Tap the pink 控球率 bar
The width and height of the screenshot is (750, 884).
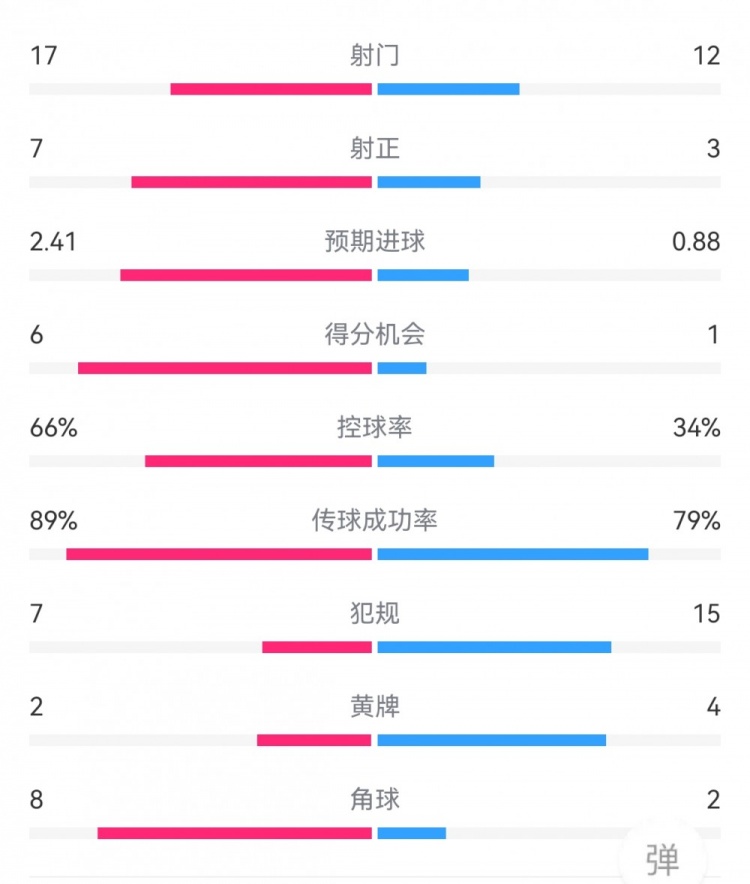coord(258,461)
